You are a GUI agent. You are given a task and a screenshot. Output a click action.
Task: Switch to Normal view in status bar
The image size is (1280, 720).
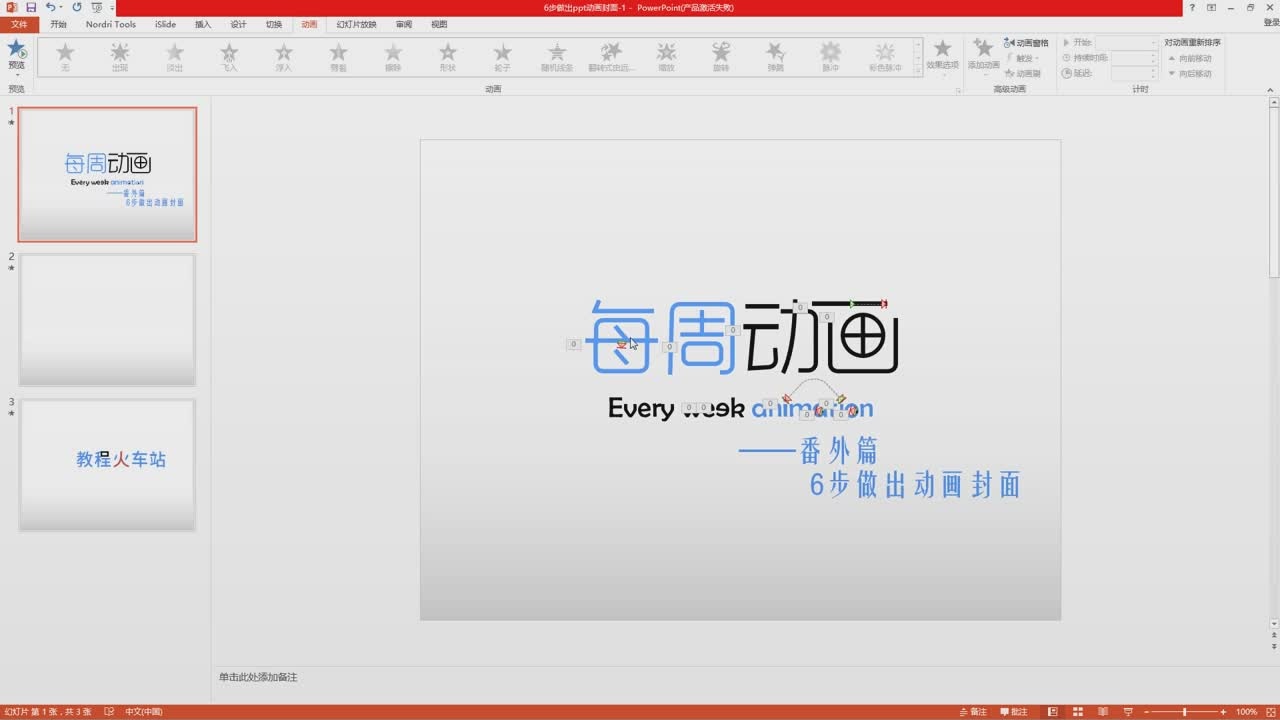(1053, 712)
